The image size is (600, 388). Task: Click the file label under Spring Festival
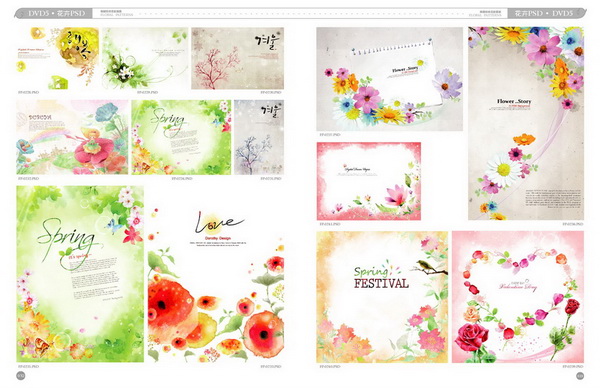click(x=330, y=367)
